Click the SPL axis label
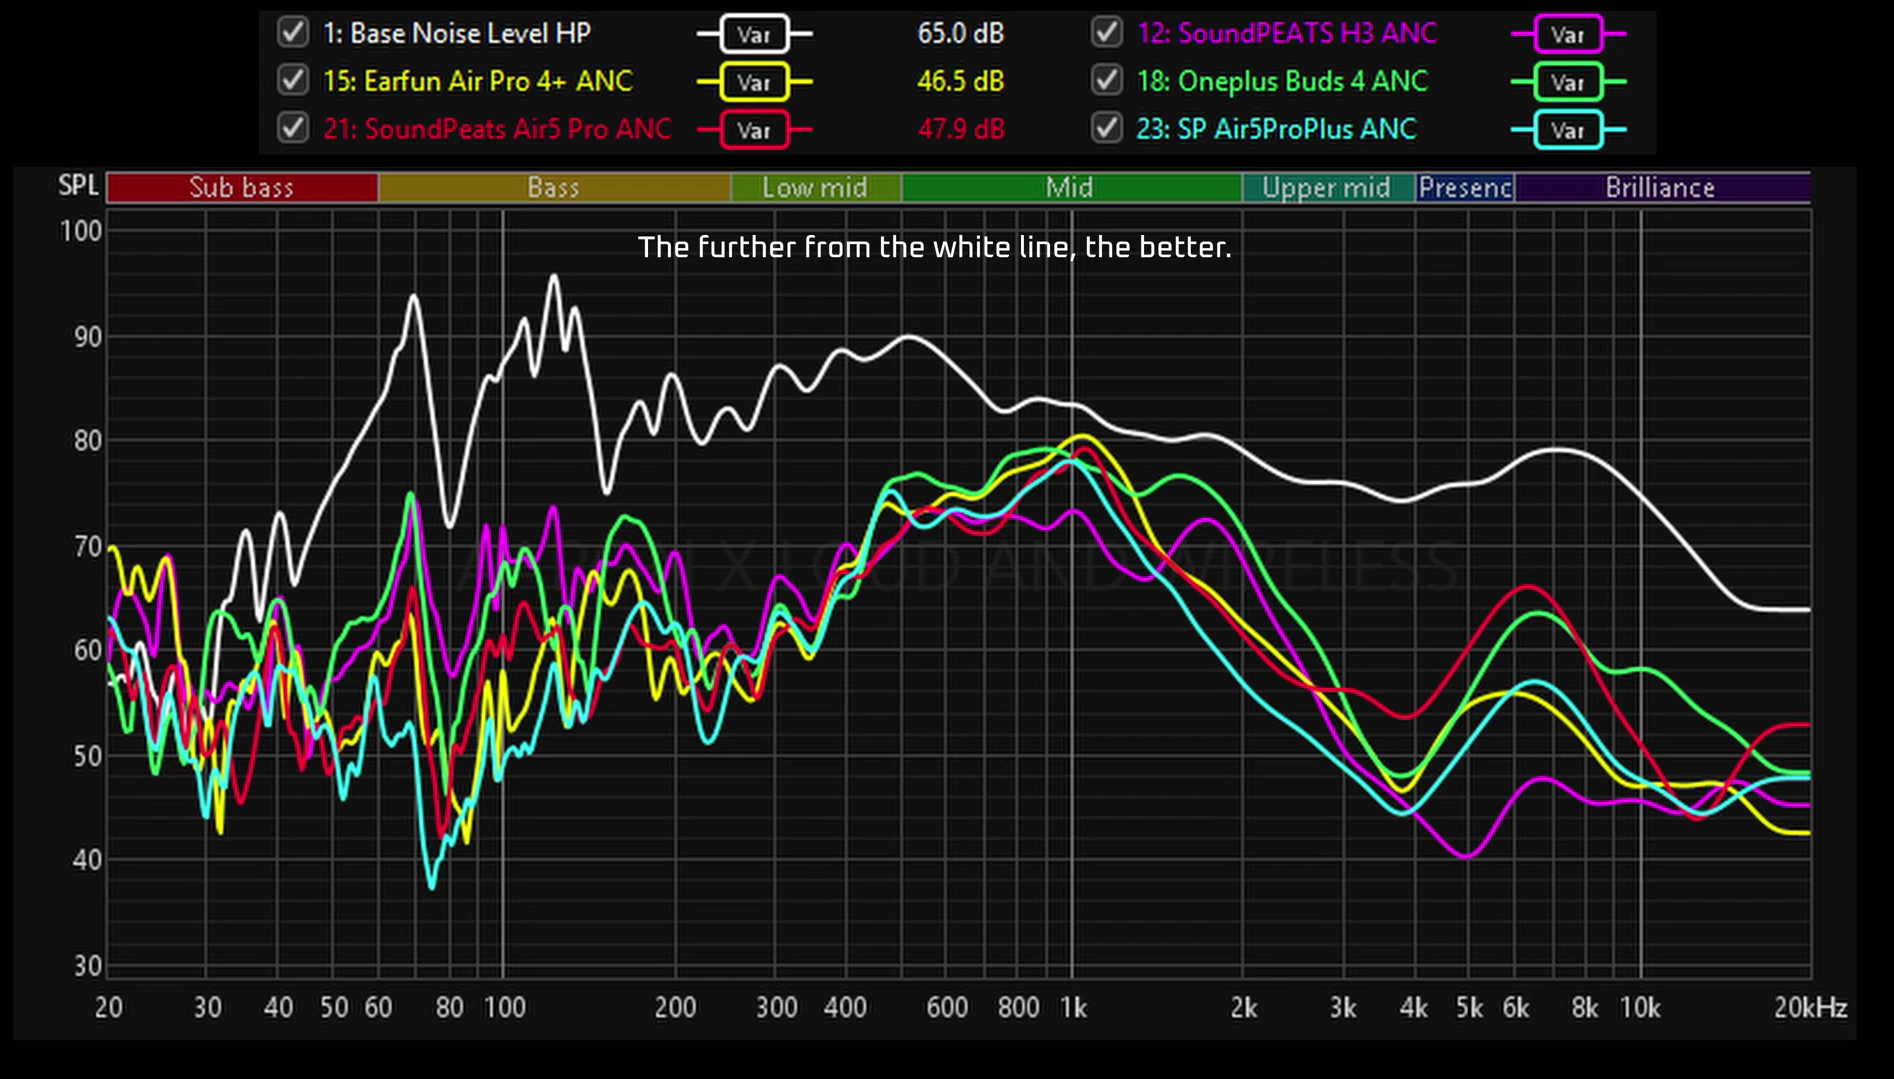 tap(78, 186)
